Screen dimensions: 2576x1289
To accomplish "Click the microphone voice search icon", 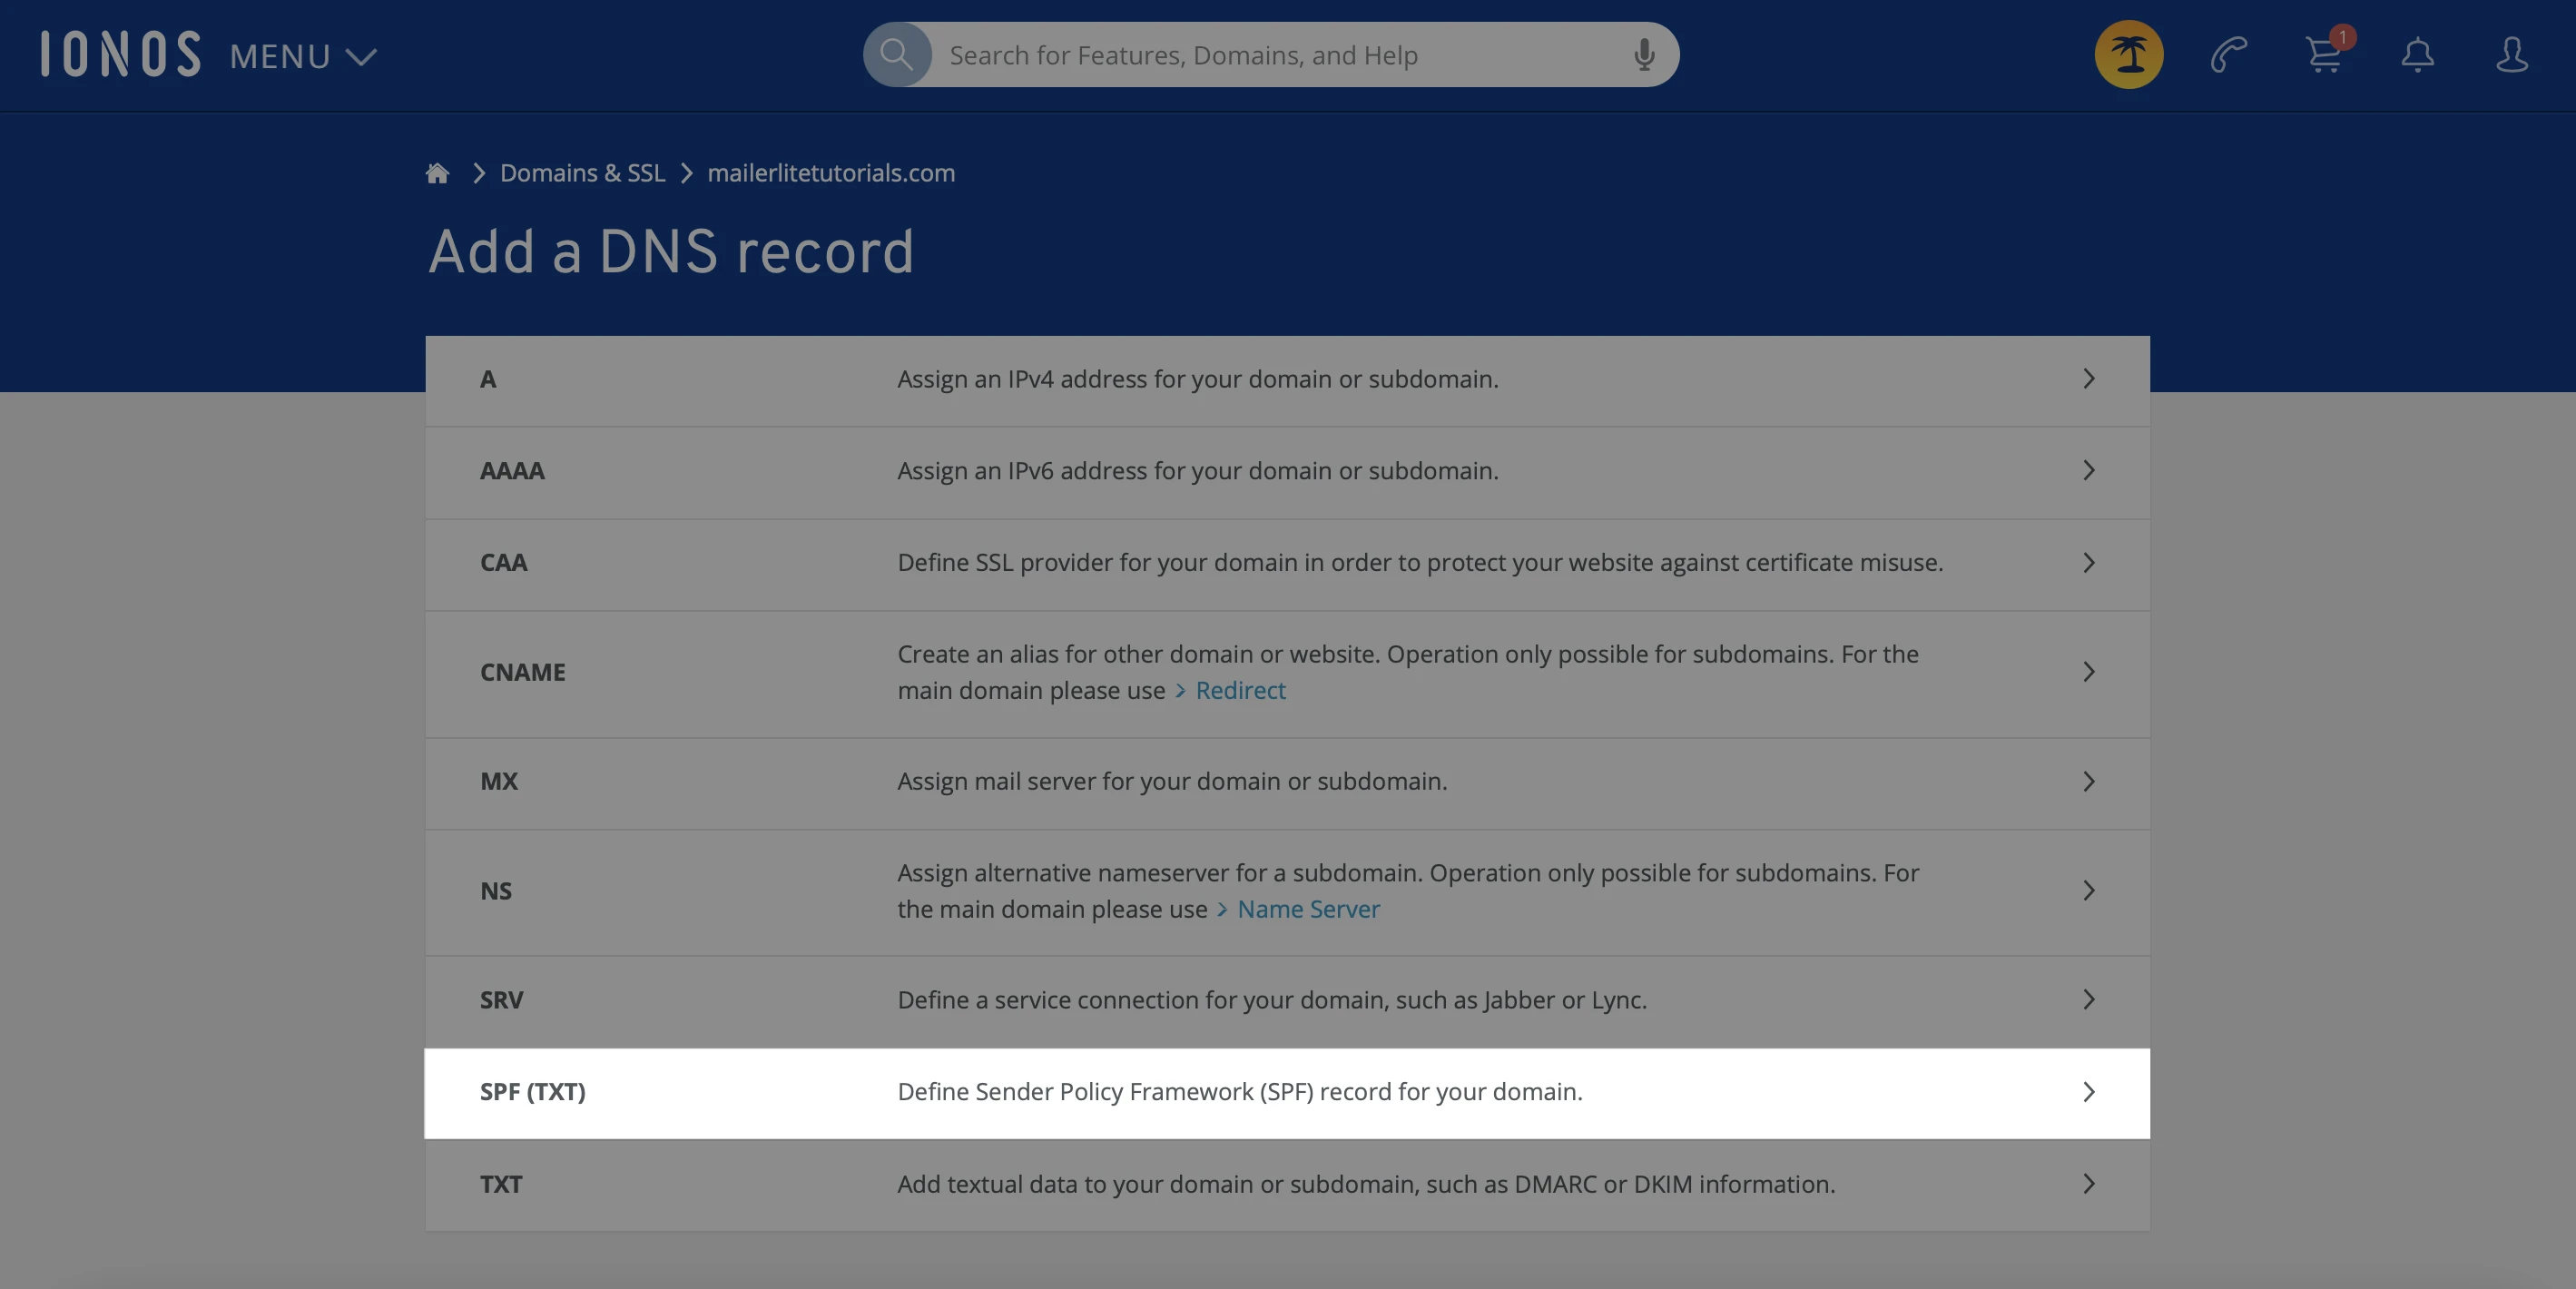I will click(1643, 55).
